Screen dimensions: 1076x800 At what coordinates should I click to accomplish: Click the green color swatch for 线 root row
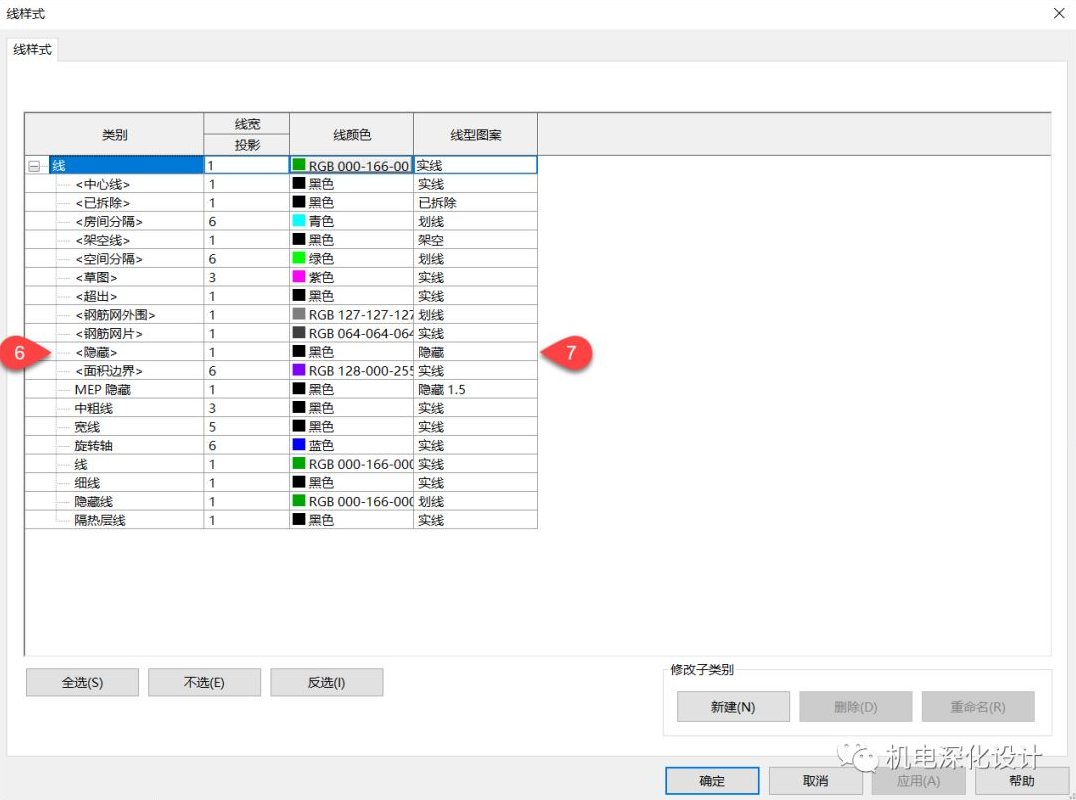(299, 166)
